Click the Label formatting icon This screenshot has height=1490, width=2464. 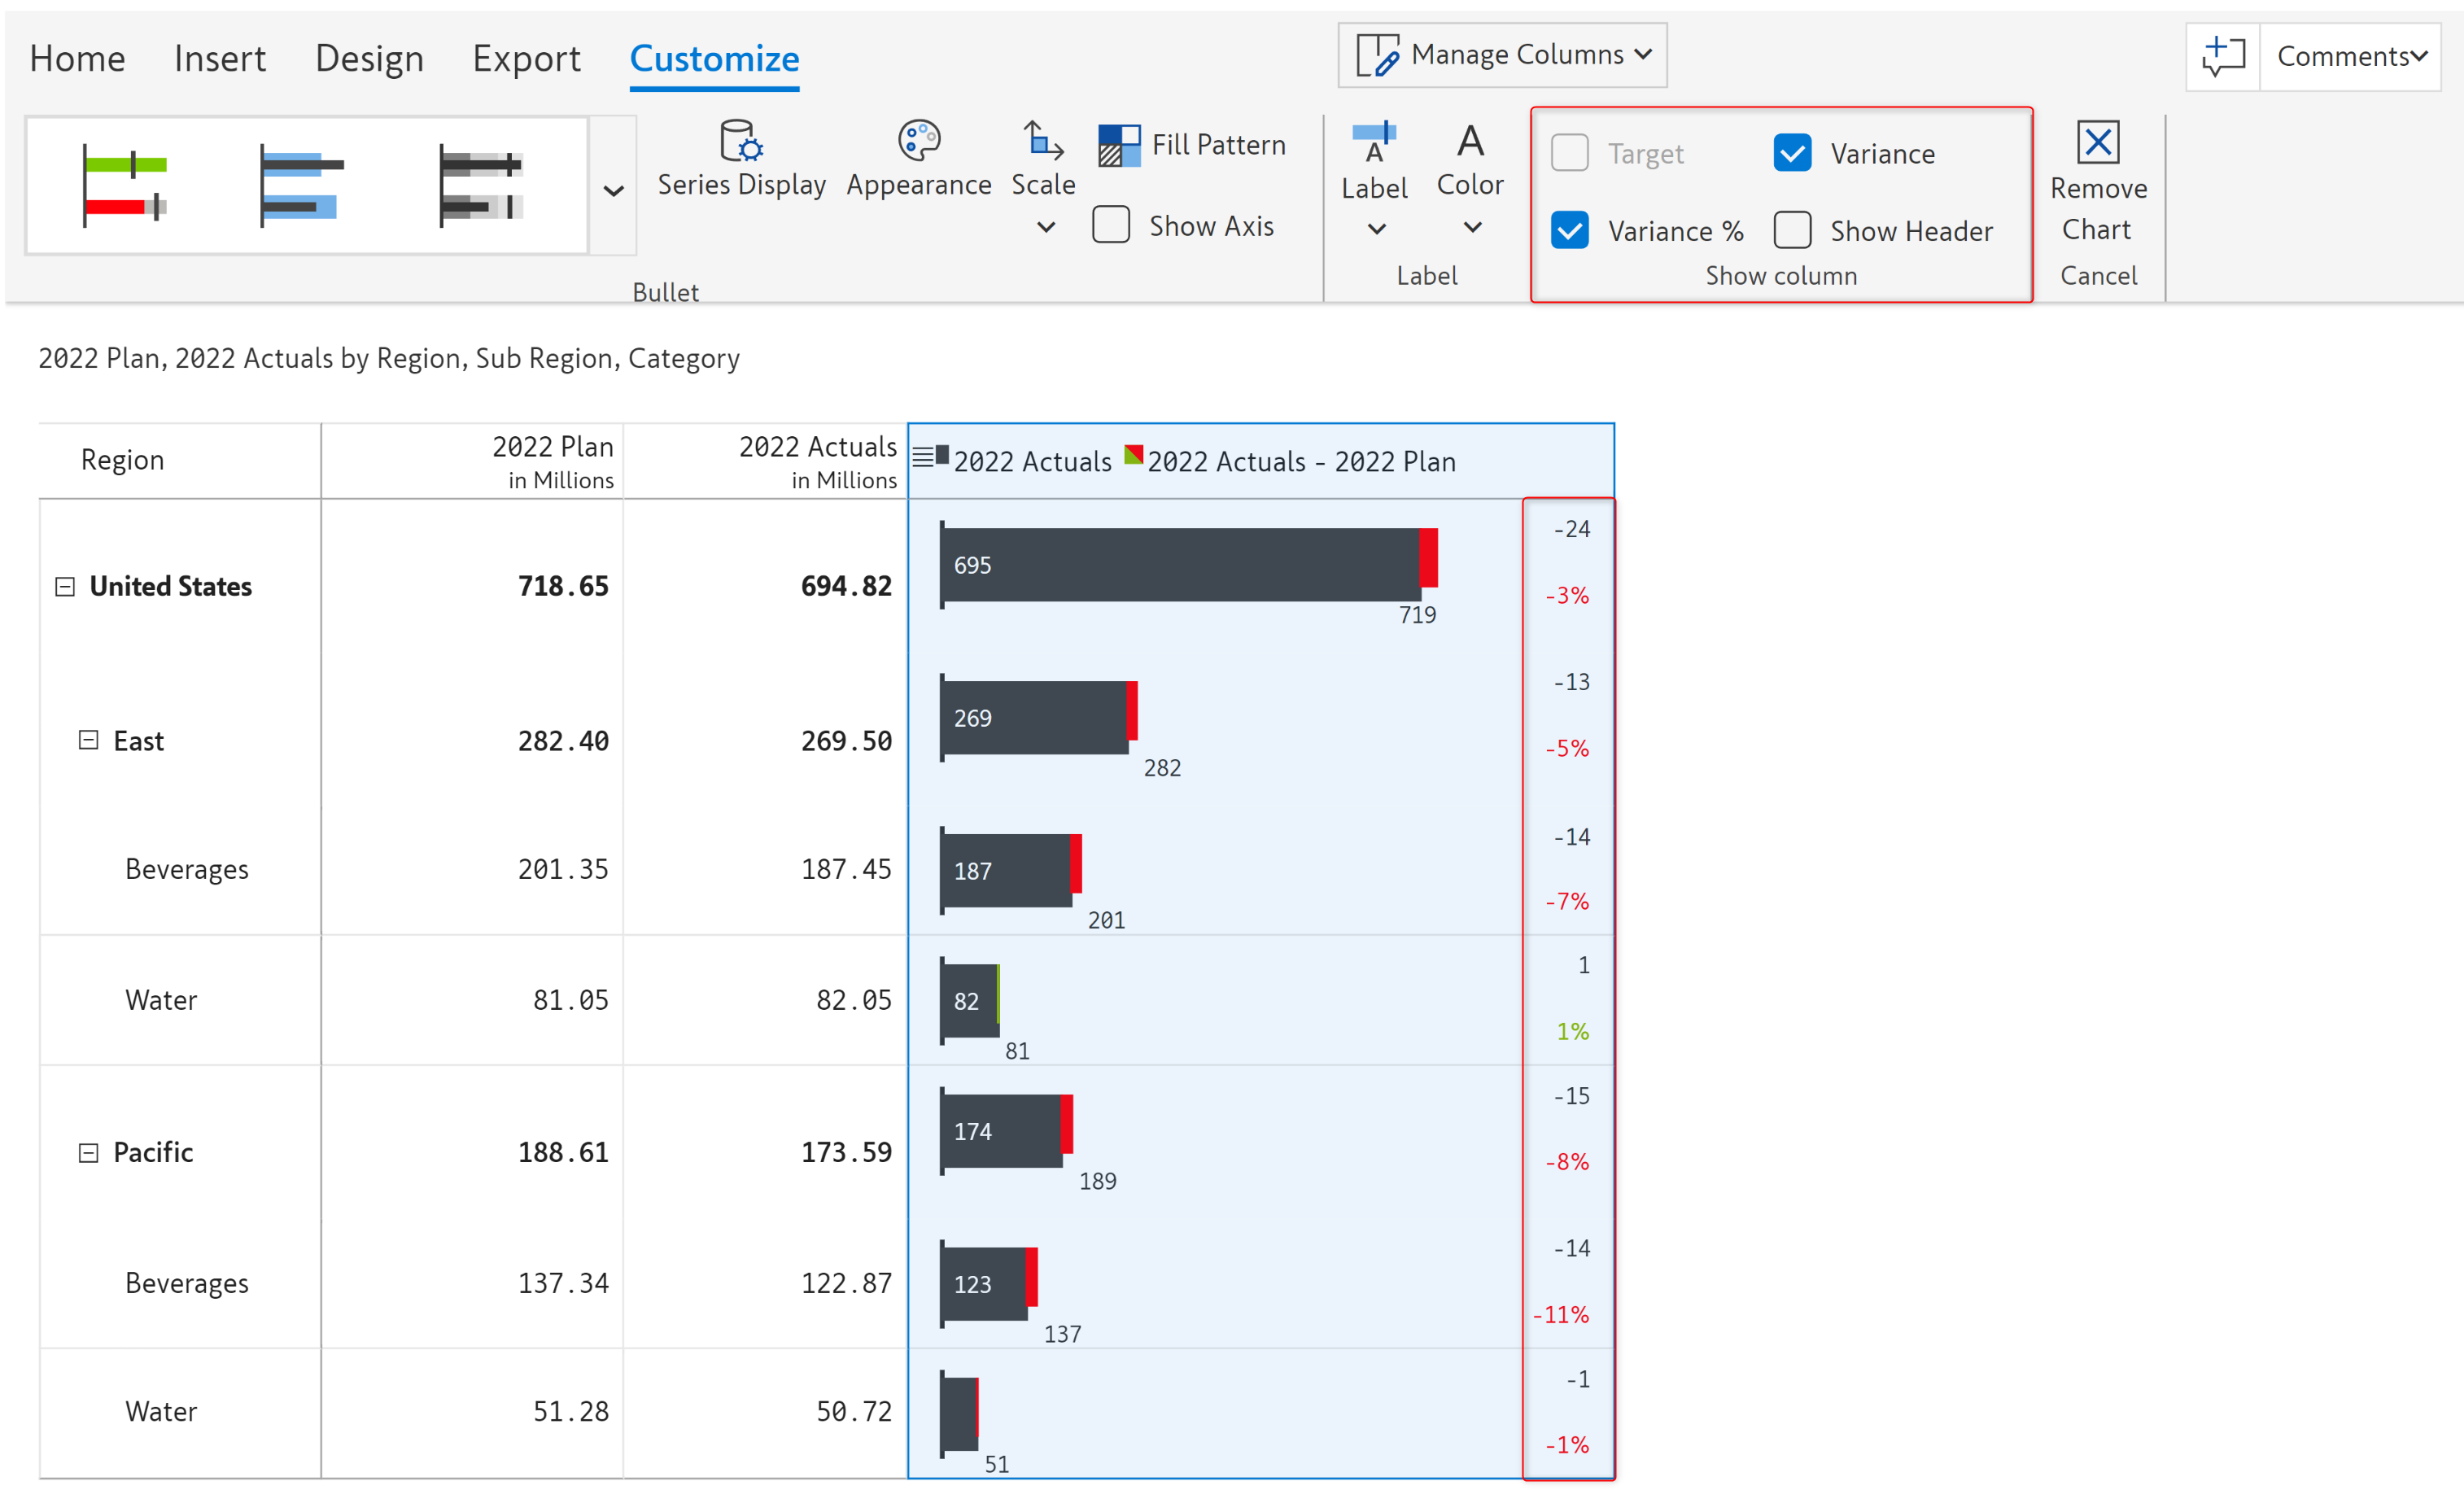pos(1374,141)
